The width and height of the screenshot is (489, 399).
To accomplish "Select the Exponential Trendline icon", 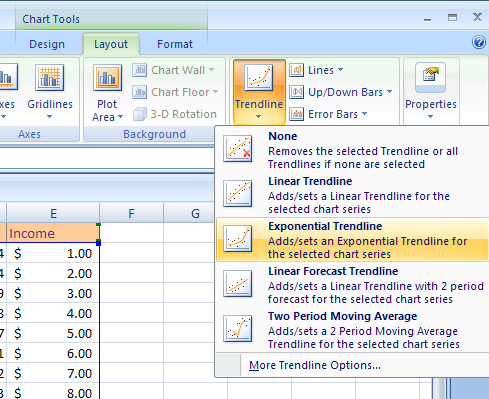I will point(238,238).
